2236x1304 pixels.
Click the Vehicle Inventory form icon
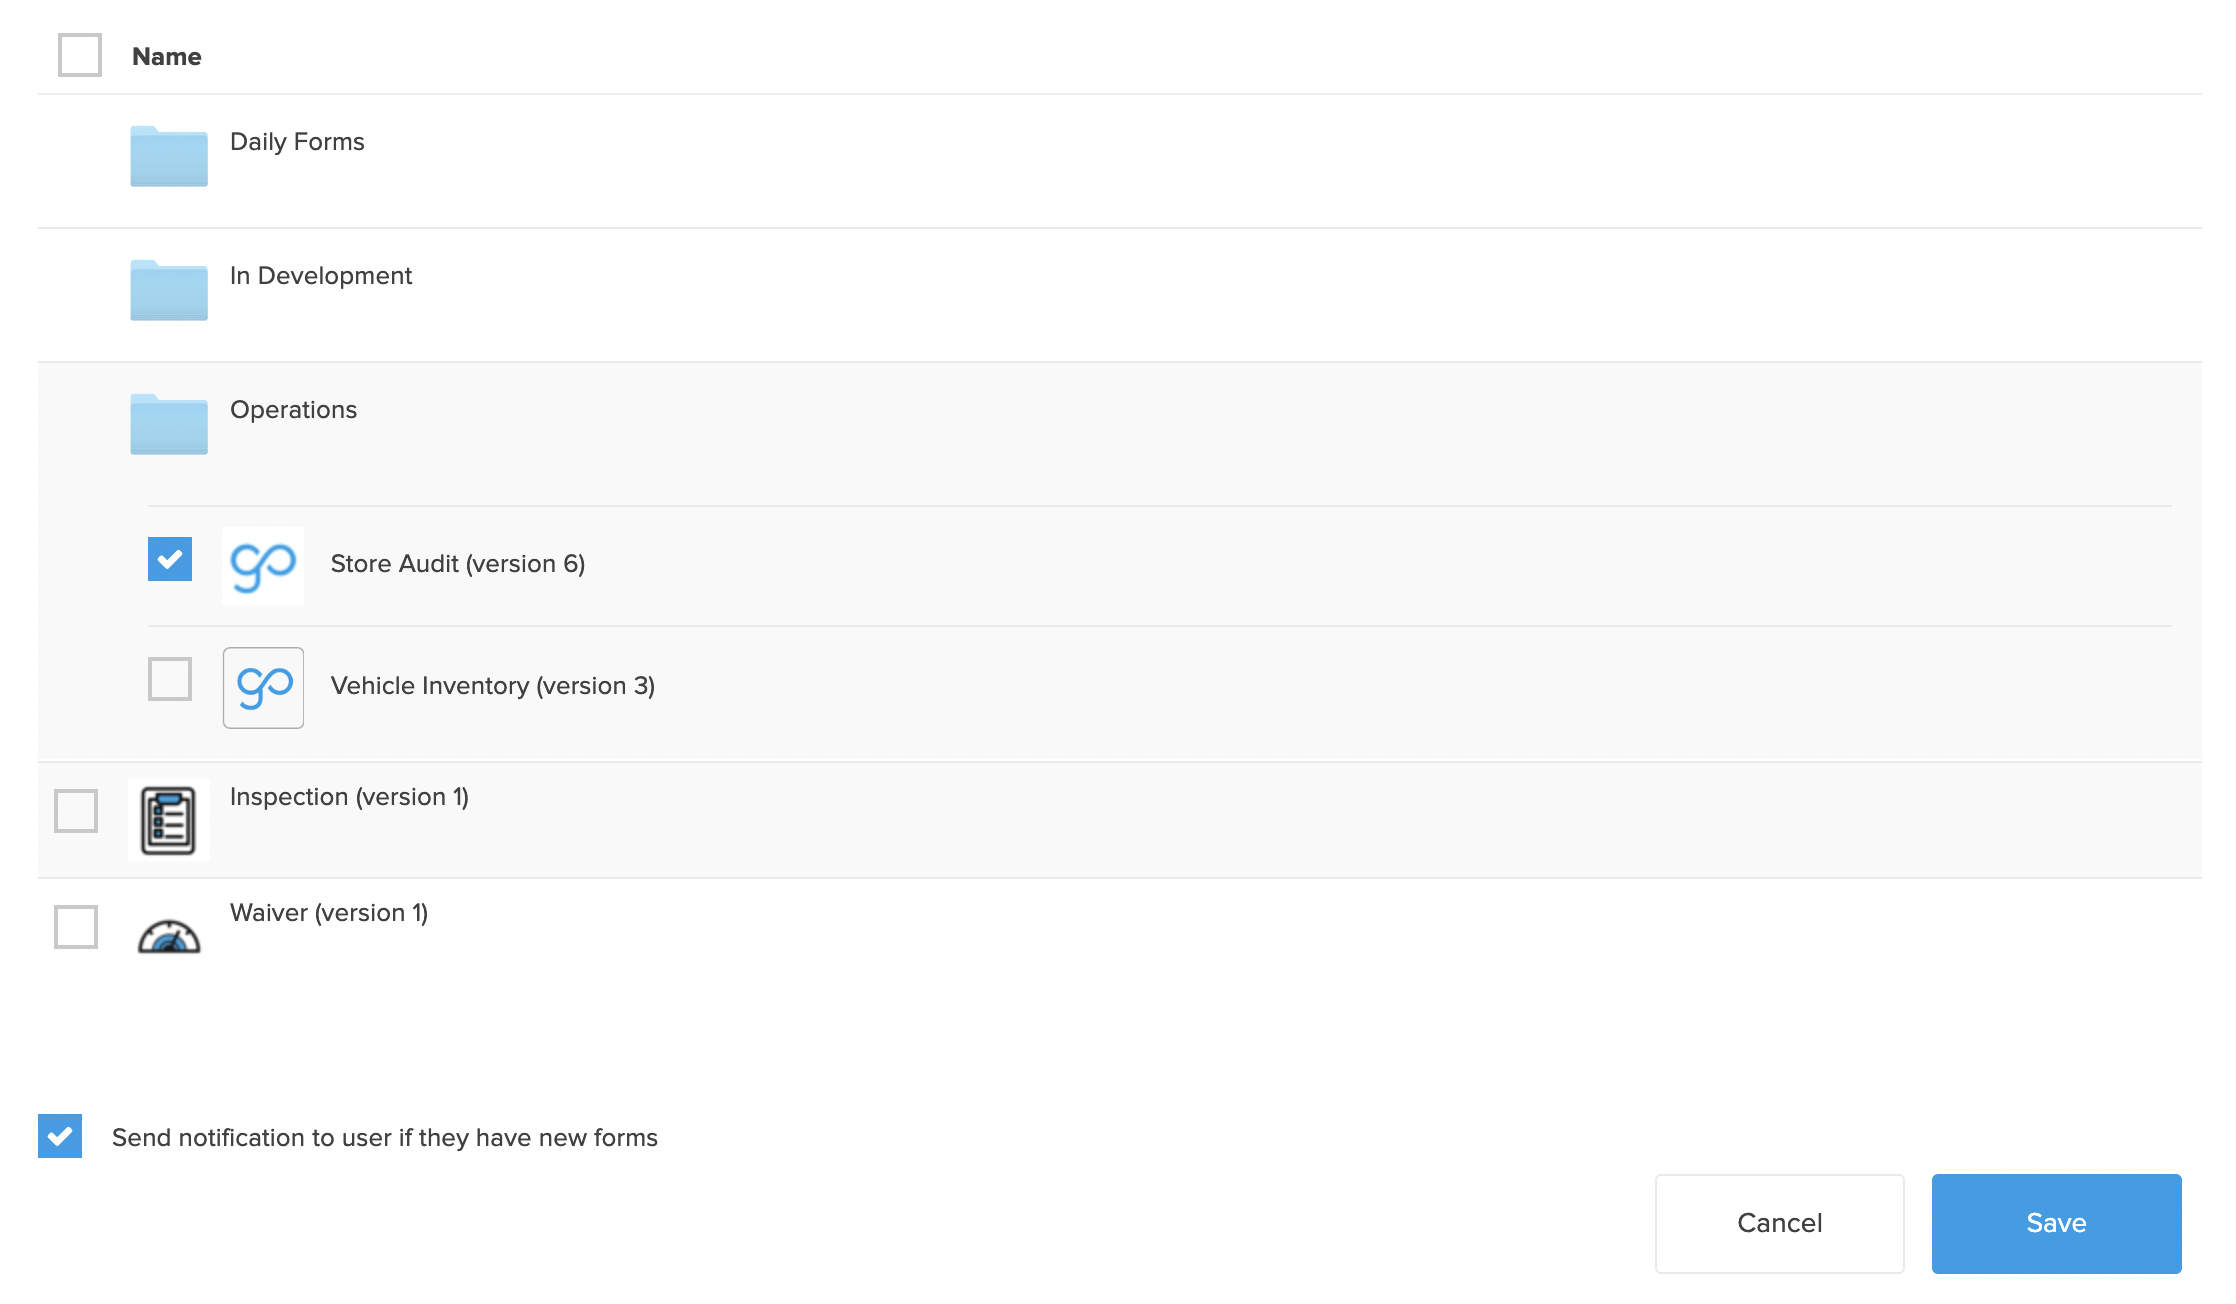pyautogui.click(x=263, y=688)
